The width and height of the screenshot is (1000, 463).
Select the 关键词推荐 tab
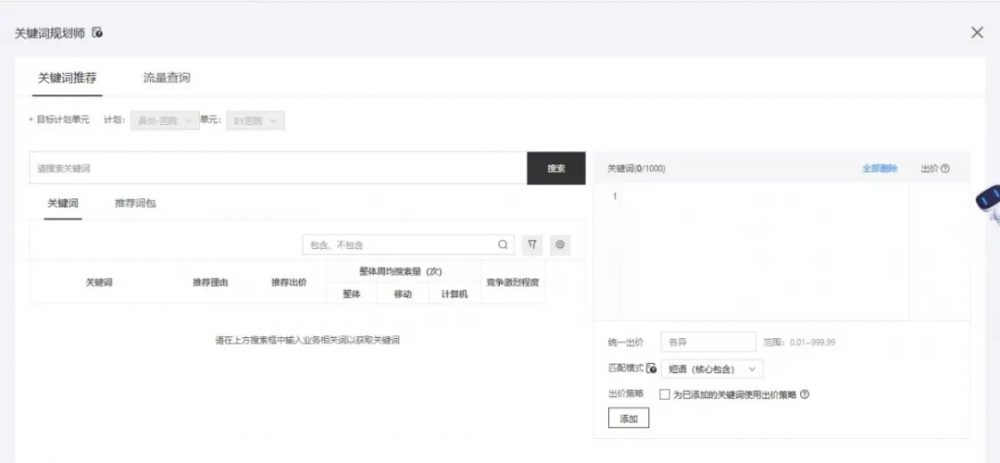click(67, 77)
